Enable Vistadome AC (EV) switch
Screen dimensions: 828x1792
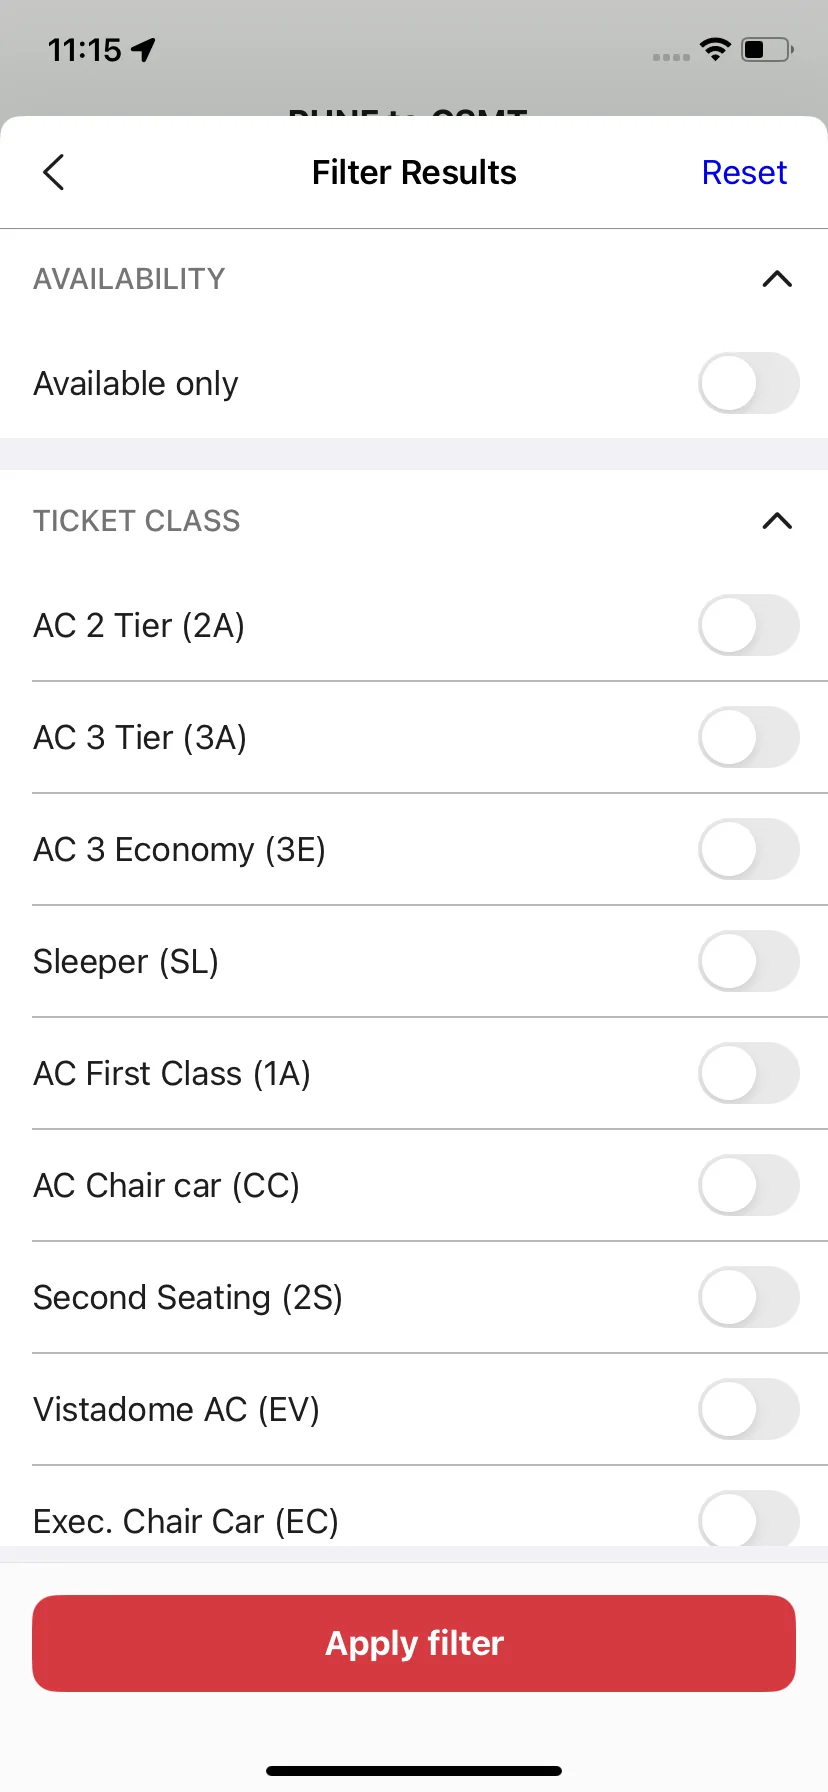click(748, 1409)
